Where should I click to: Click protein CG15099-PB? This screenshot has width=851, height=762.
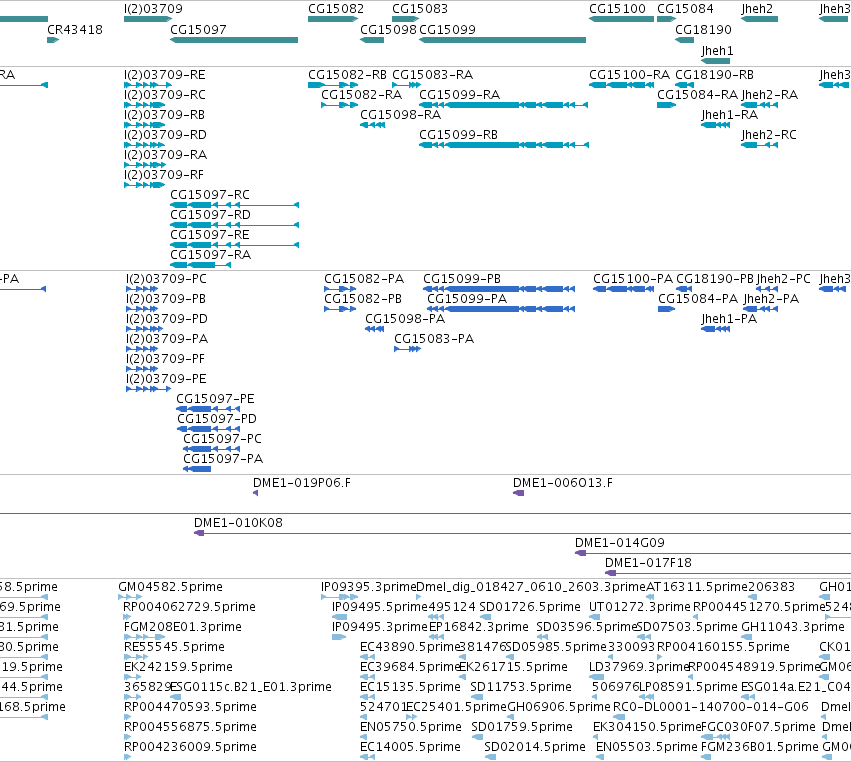pos(499,289)
